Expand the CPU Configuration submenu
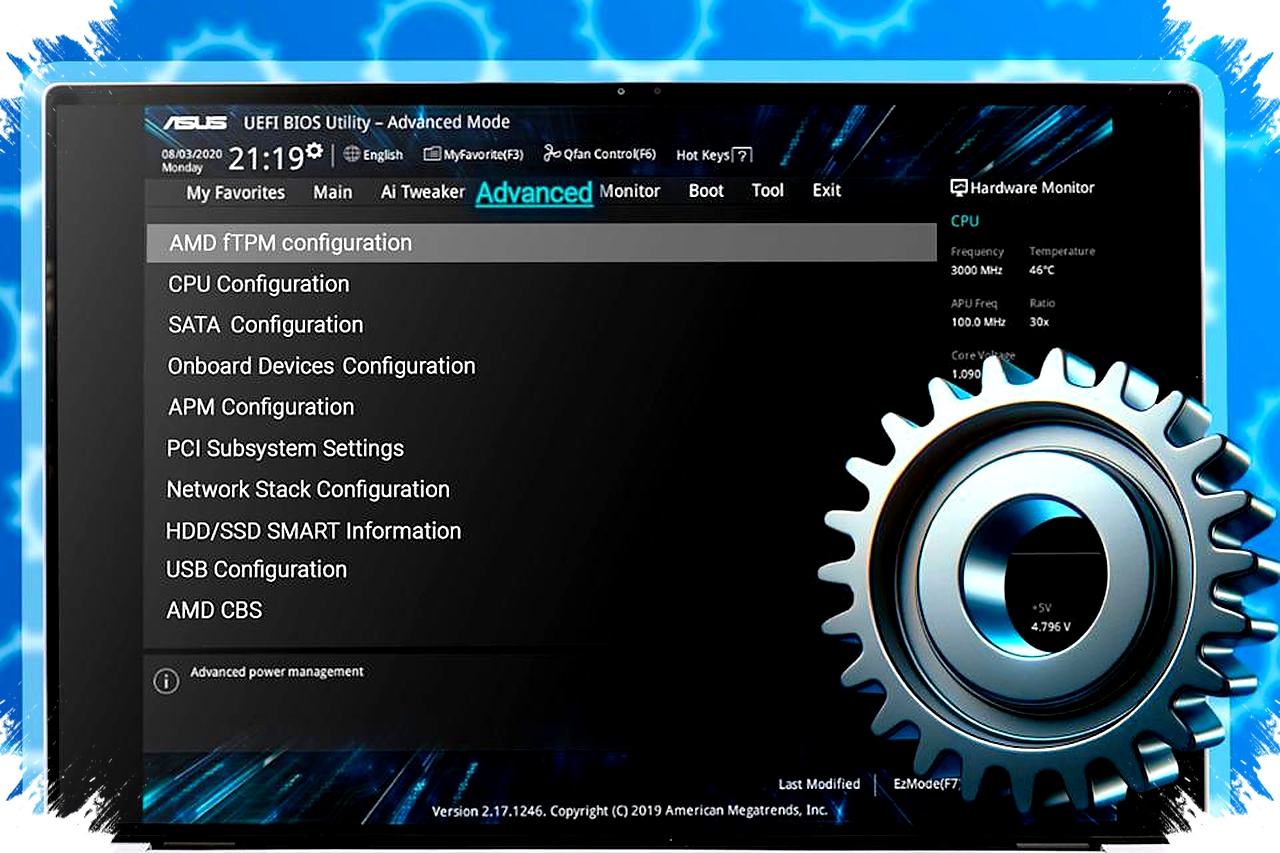Screen dimensions: 1280x853 (x=259, y=284)
